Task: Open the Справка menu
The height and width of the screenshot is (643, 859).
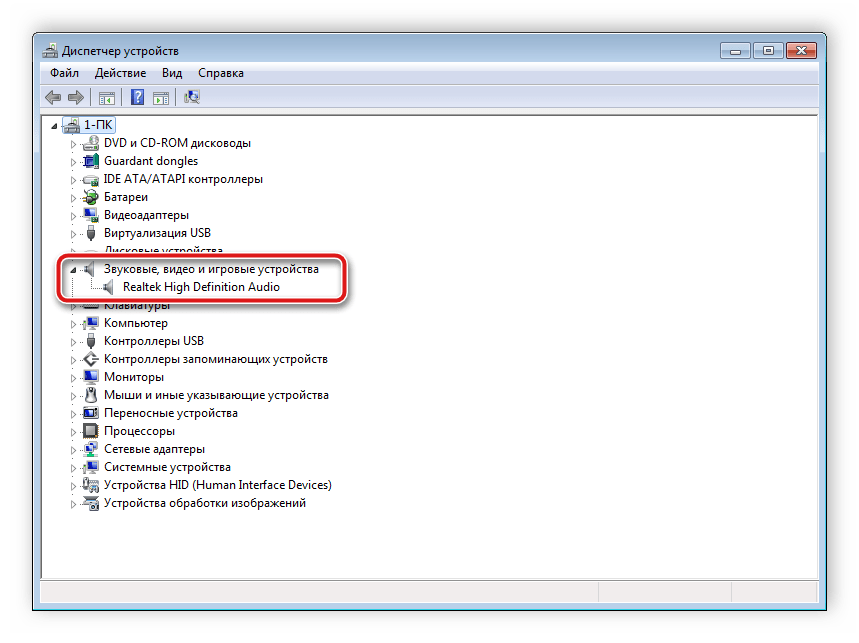Action: [220, 73]
